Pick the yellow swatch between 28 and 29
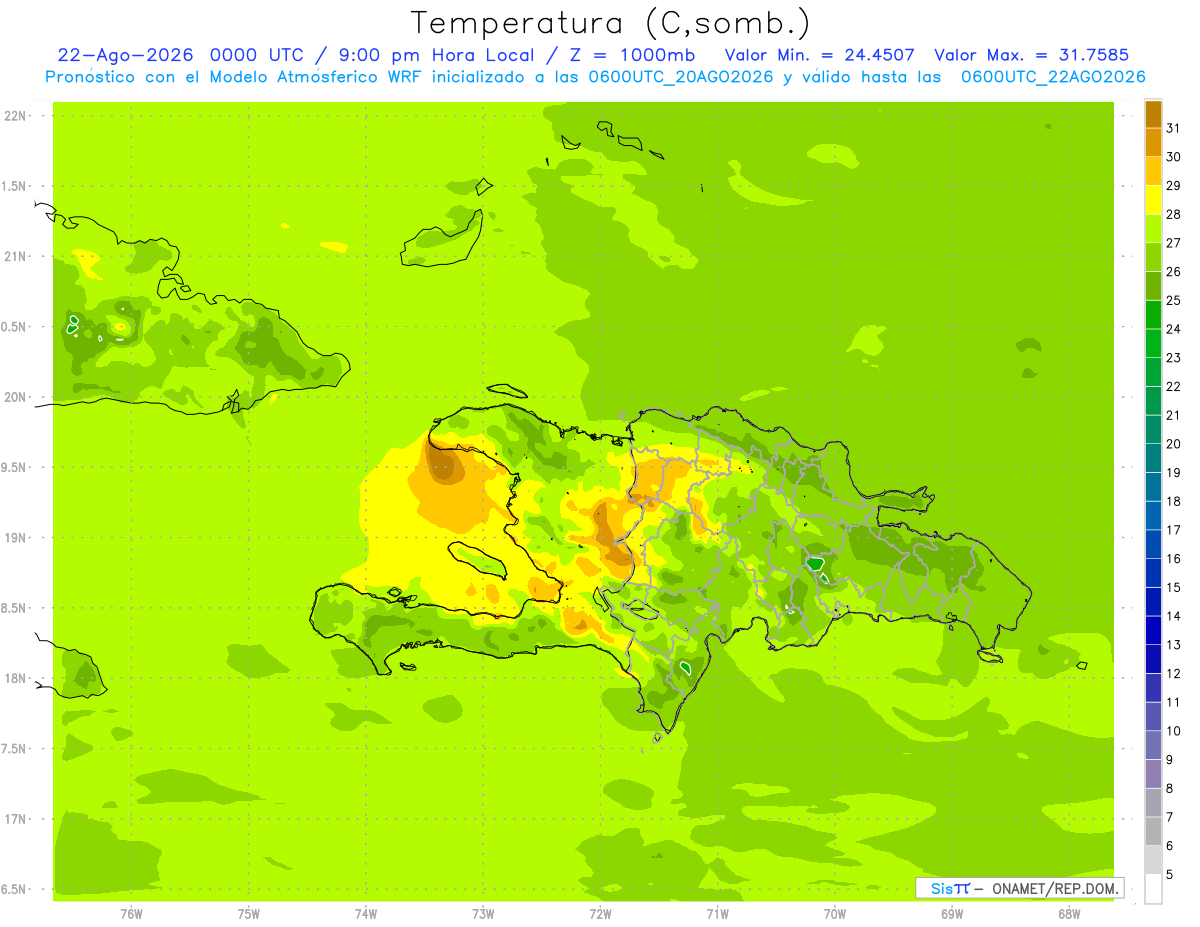The width and height of the screenshot is (1200, 927). [x=1153, y=200]
